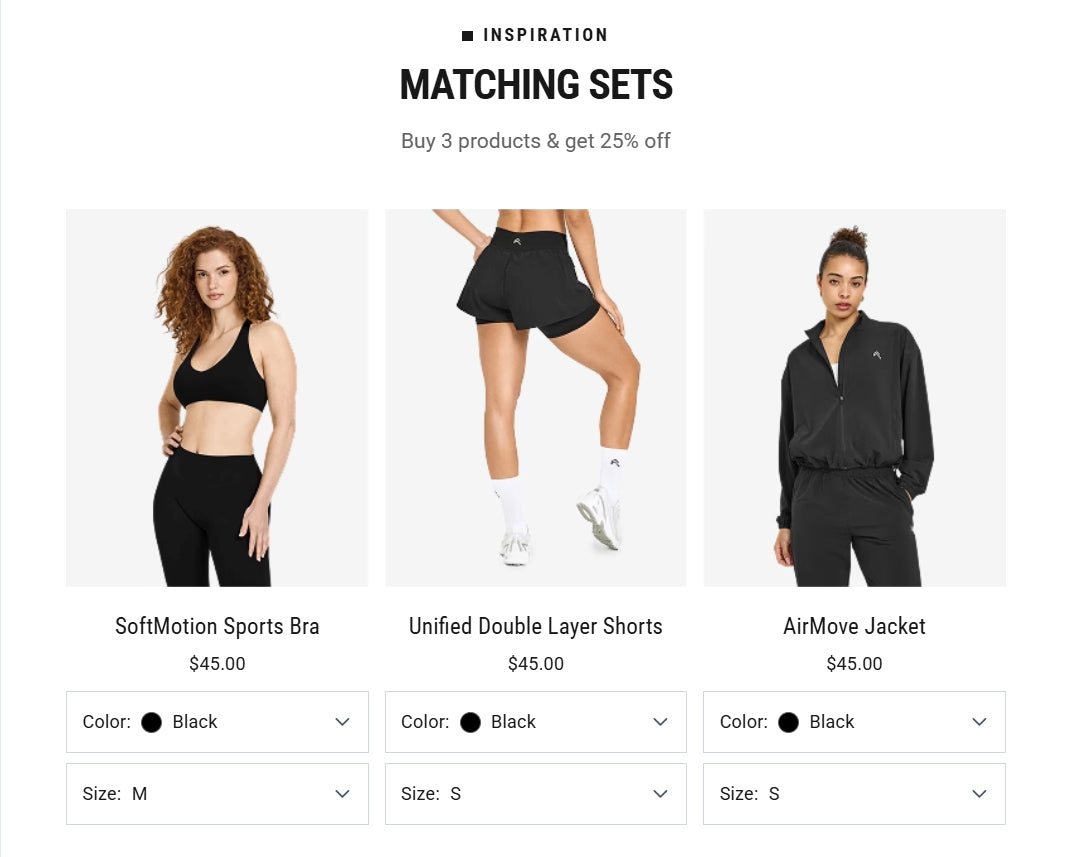The width and height of the screenshot is (1071, 857).
Task: Open Size dropdown for Double Layer Shorts
Action: click(x=535, y=794)
